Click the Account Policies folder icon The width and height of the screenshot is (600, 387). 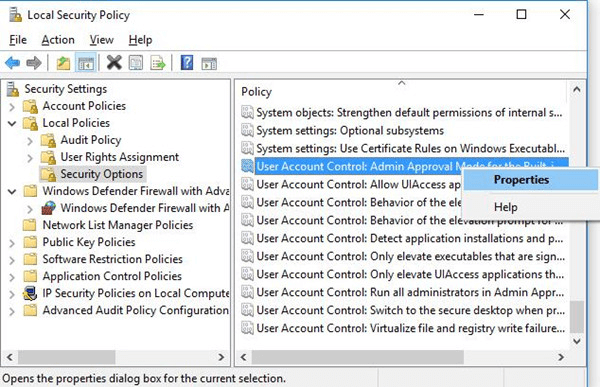(x=30, y=106)
